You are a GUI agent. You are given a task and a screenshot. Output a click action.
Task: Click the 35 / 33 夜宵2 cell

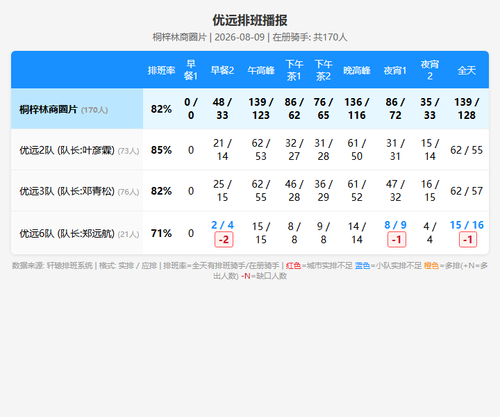coord(430,109)
